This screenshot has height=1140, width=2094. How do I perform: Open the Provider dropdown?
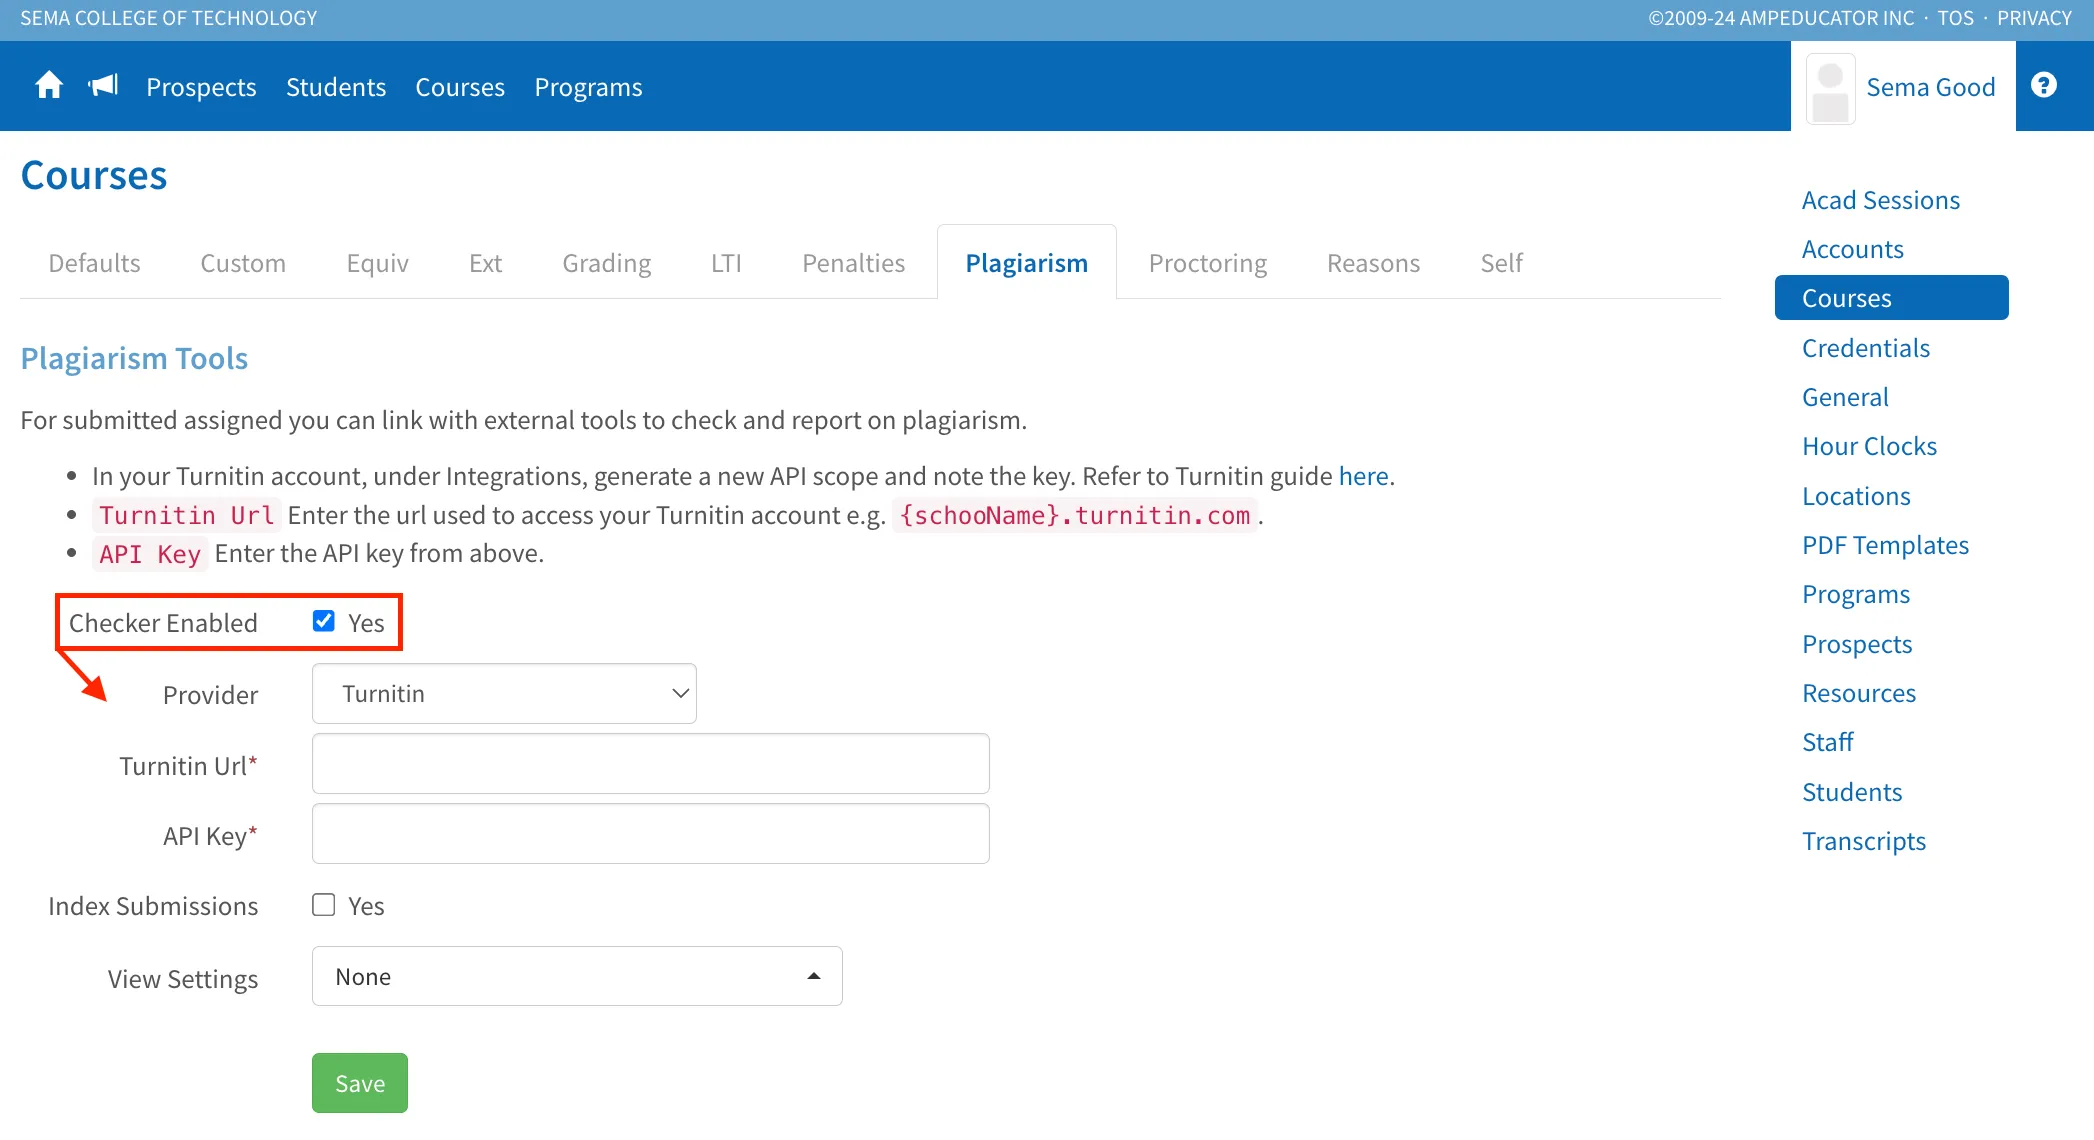tap(504, 694)
